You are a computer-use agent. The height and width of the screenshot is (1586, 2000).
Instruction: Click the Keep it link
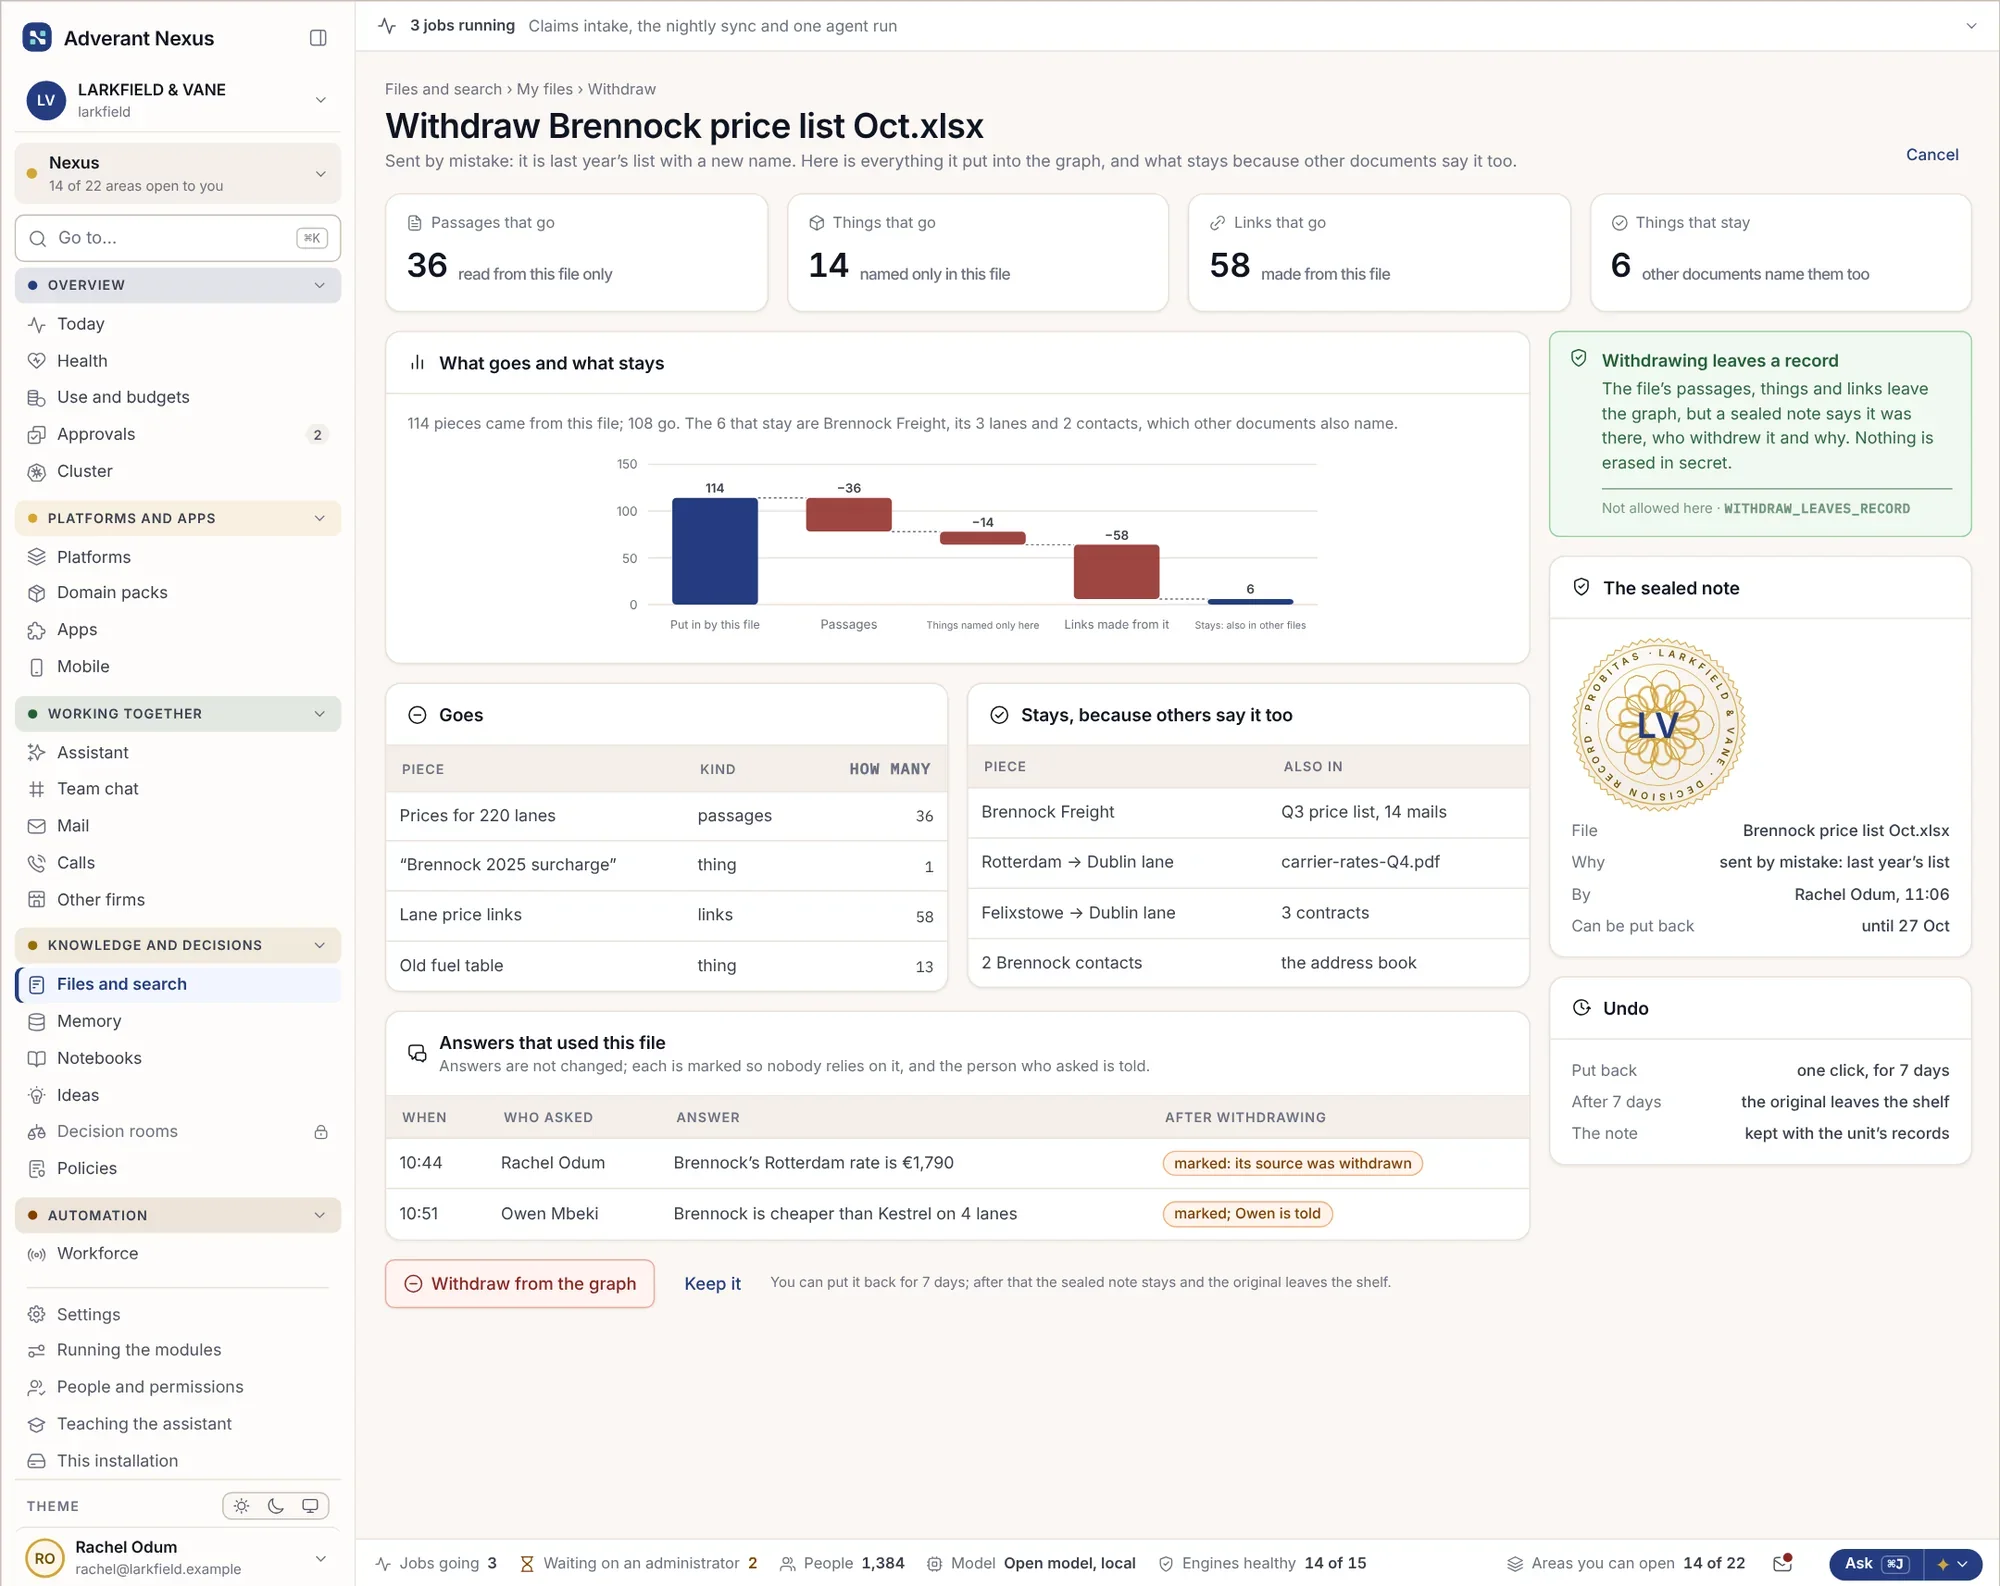712,1284
